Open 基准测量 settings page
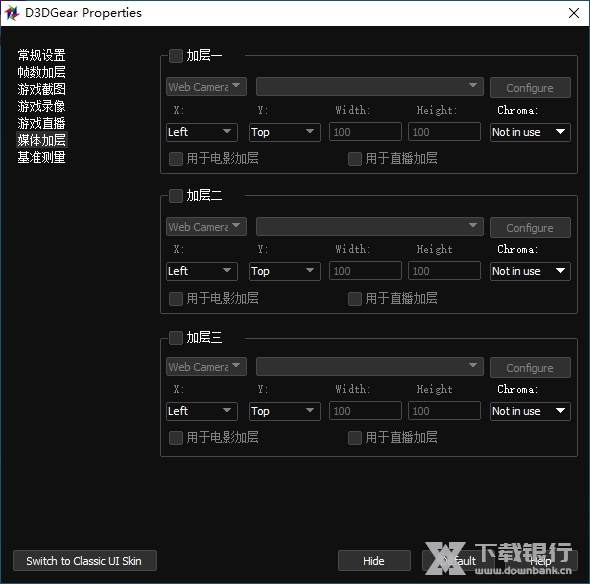590x584 pixels. pos(41,157)
